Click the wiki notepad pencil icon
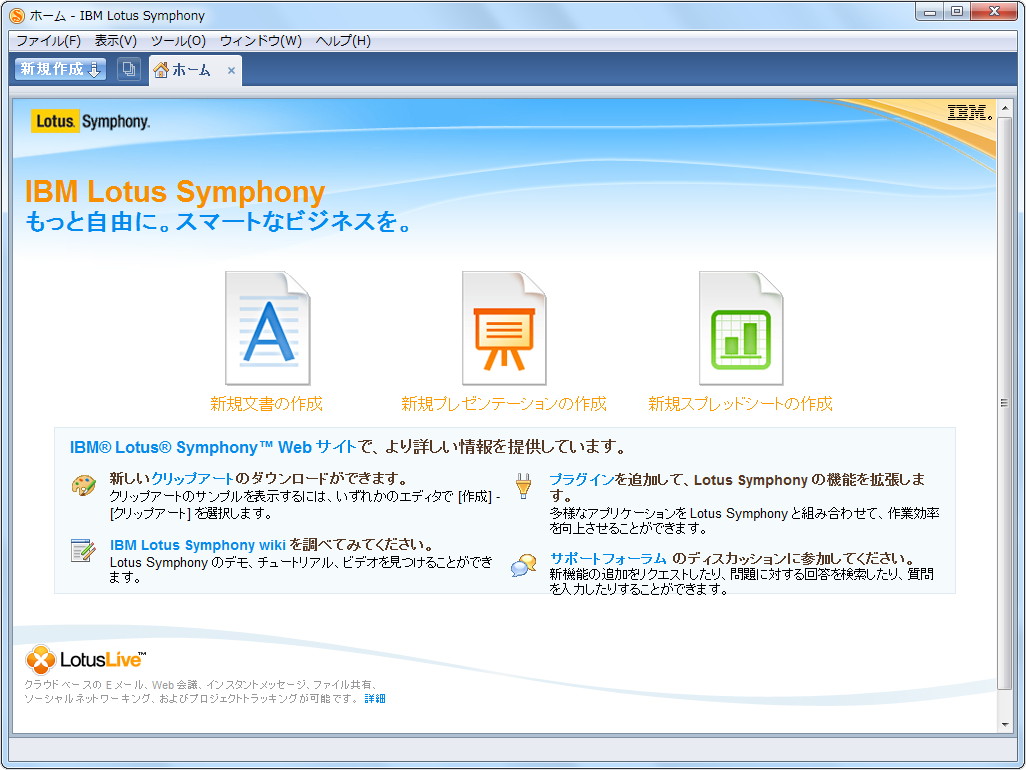Viewport: 1026px width, 770px height. [84, 551]
